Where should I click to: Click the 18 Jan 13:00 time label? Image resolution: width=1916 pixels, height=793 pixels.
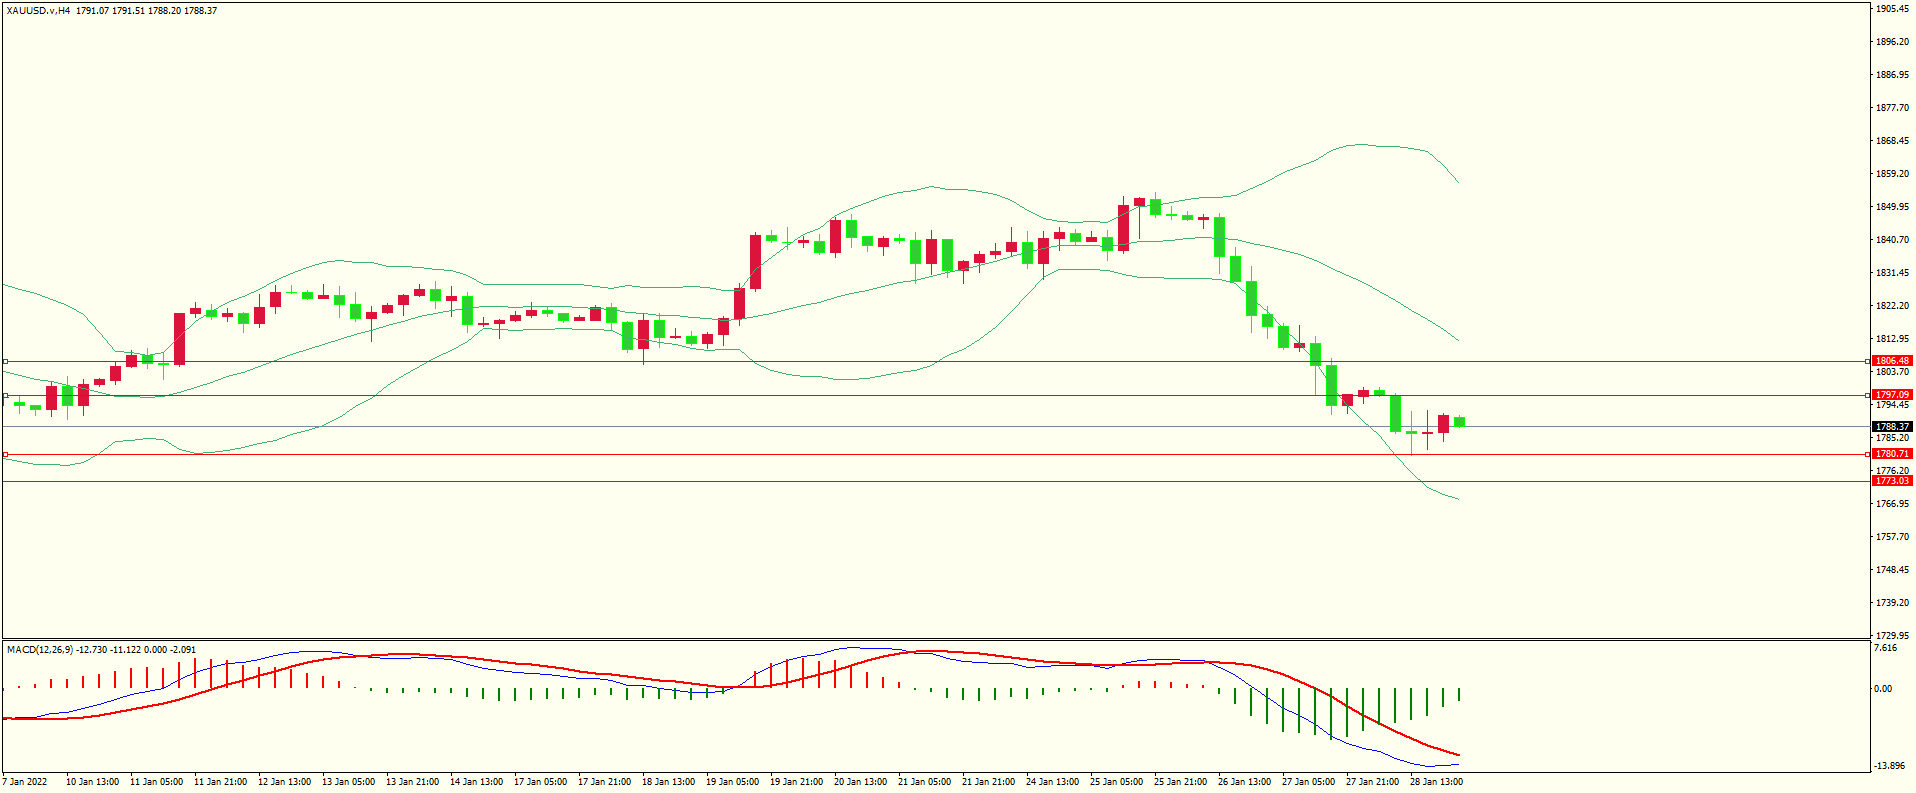point(668,782)
